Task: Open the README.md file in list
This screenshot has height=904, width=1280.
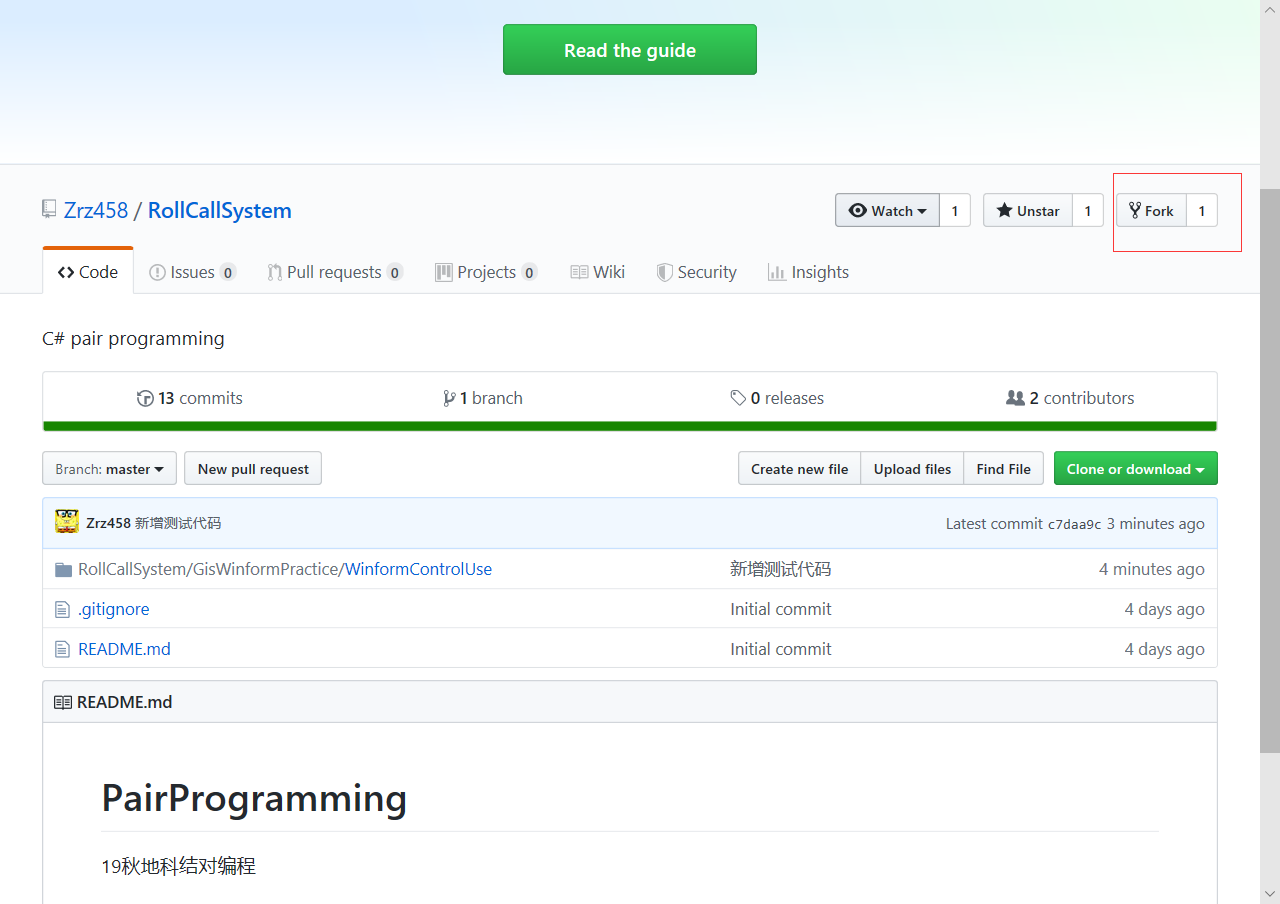Action: pyautogui.click(x=124, y=649)
